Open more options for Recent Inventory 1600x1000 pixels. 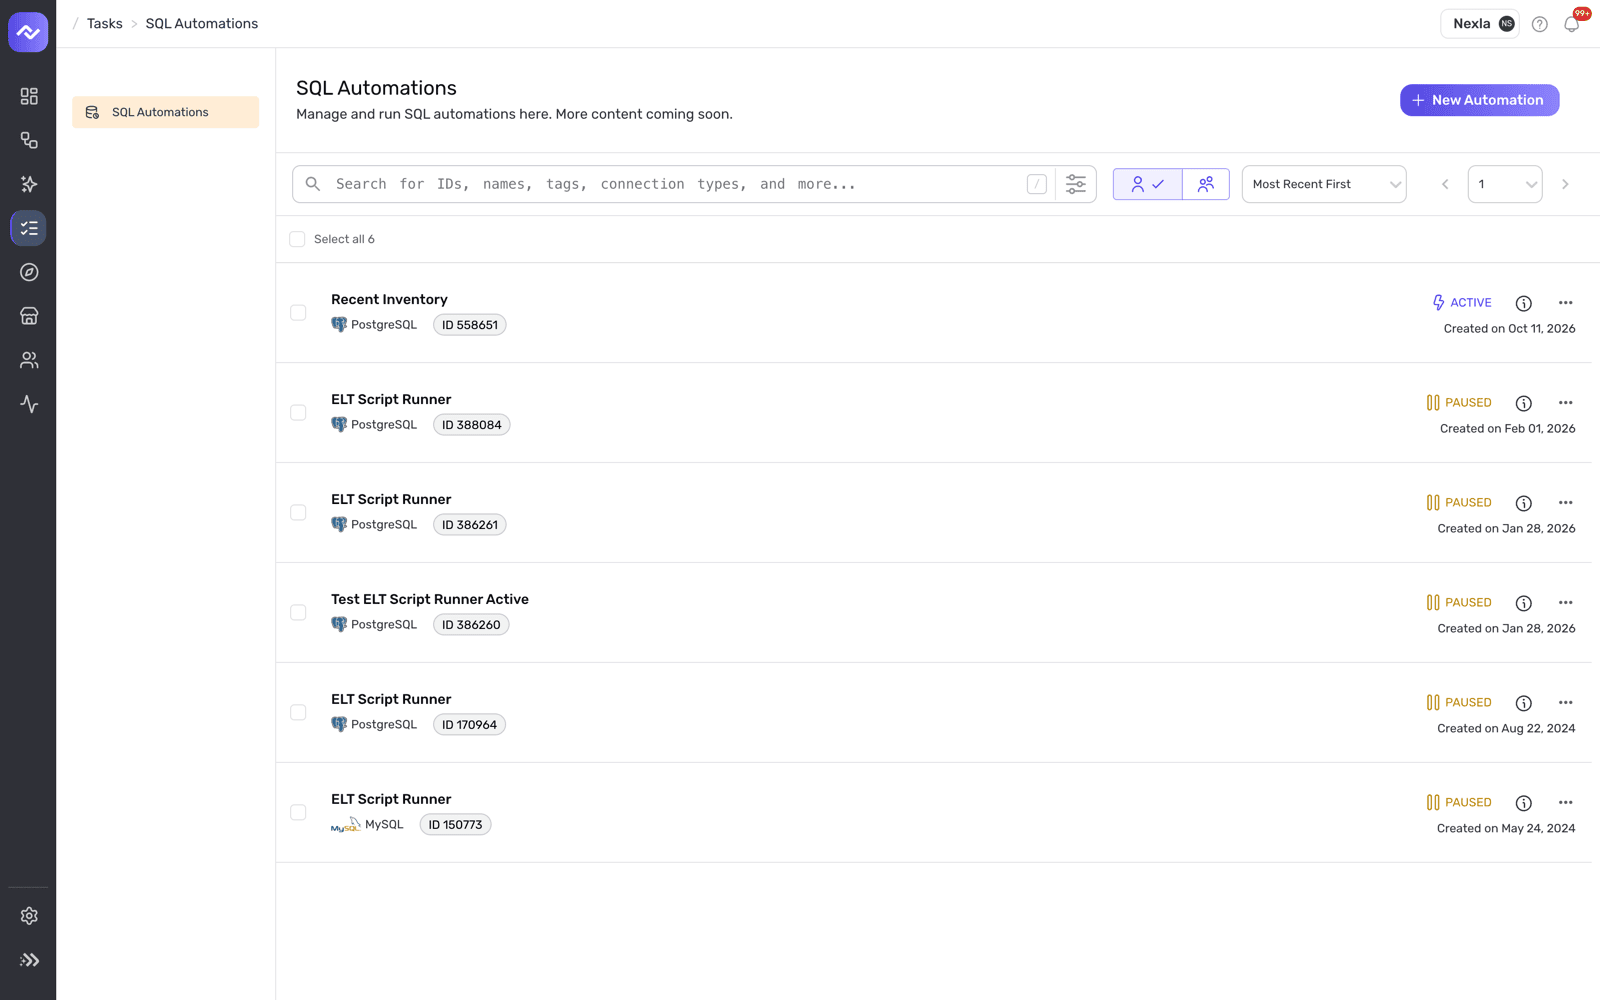point(1566,303)
